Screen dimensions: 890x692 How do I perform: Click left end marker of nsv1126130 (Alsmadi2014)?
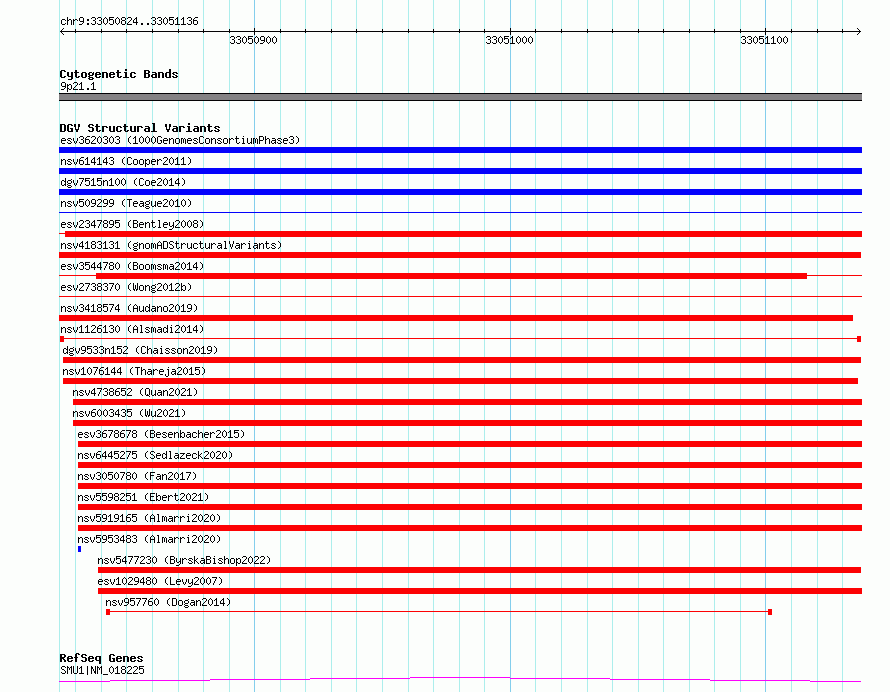[x=62, y=339]
